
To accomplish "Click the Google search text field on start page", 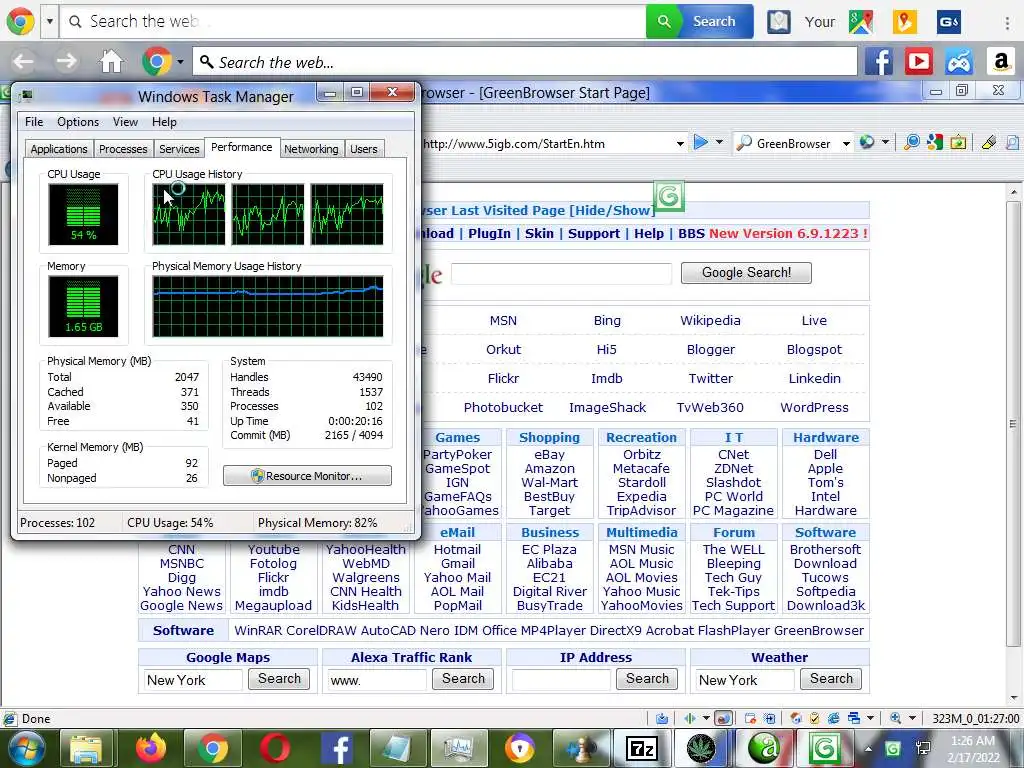I will tap(561, 273).
